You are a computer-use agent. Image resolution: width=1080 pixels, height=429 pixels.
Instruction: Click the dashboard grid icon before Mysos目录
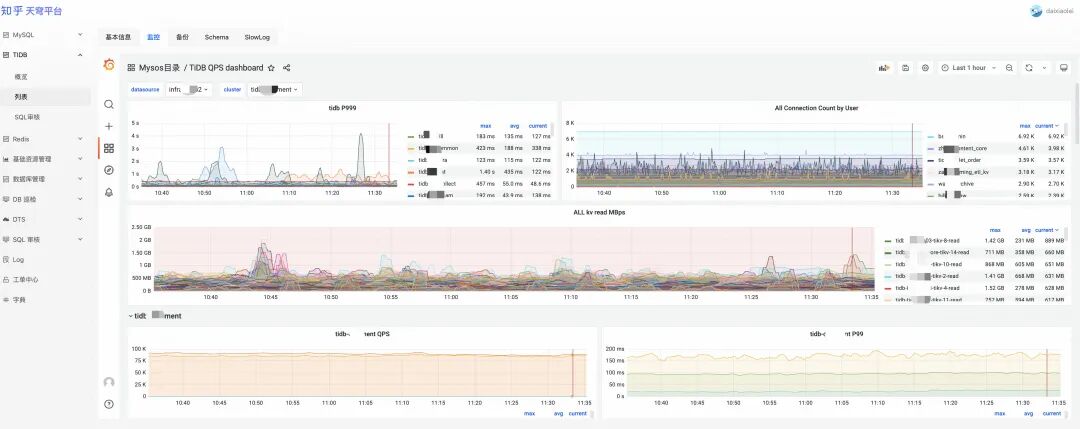pos(131,68)
